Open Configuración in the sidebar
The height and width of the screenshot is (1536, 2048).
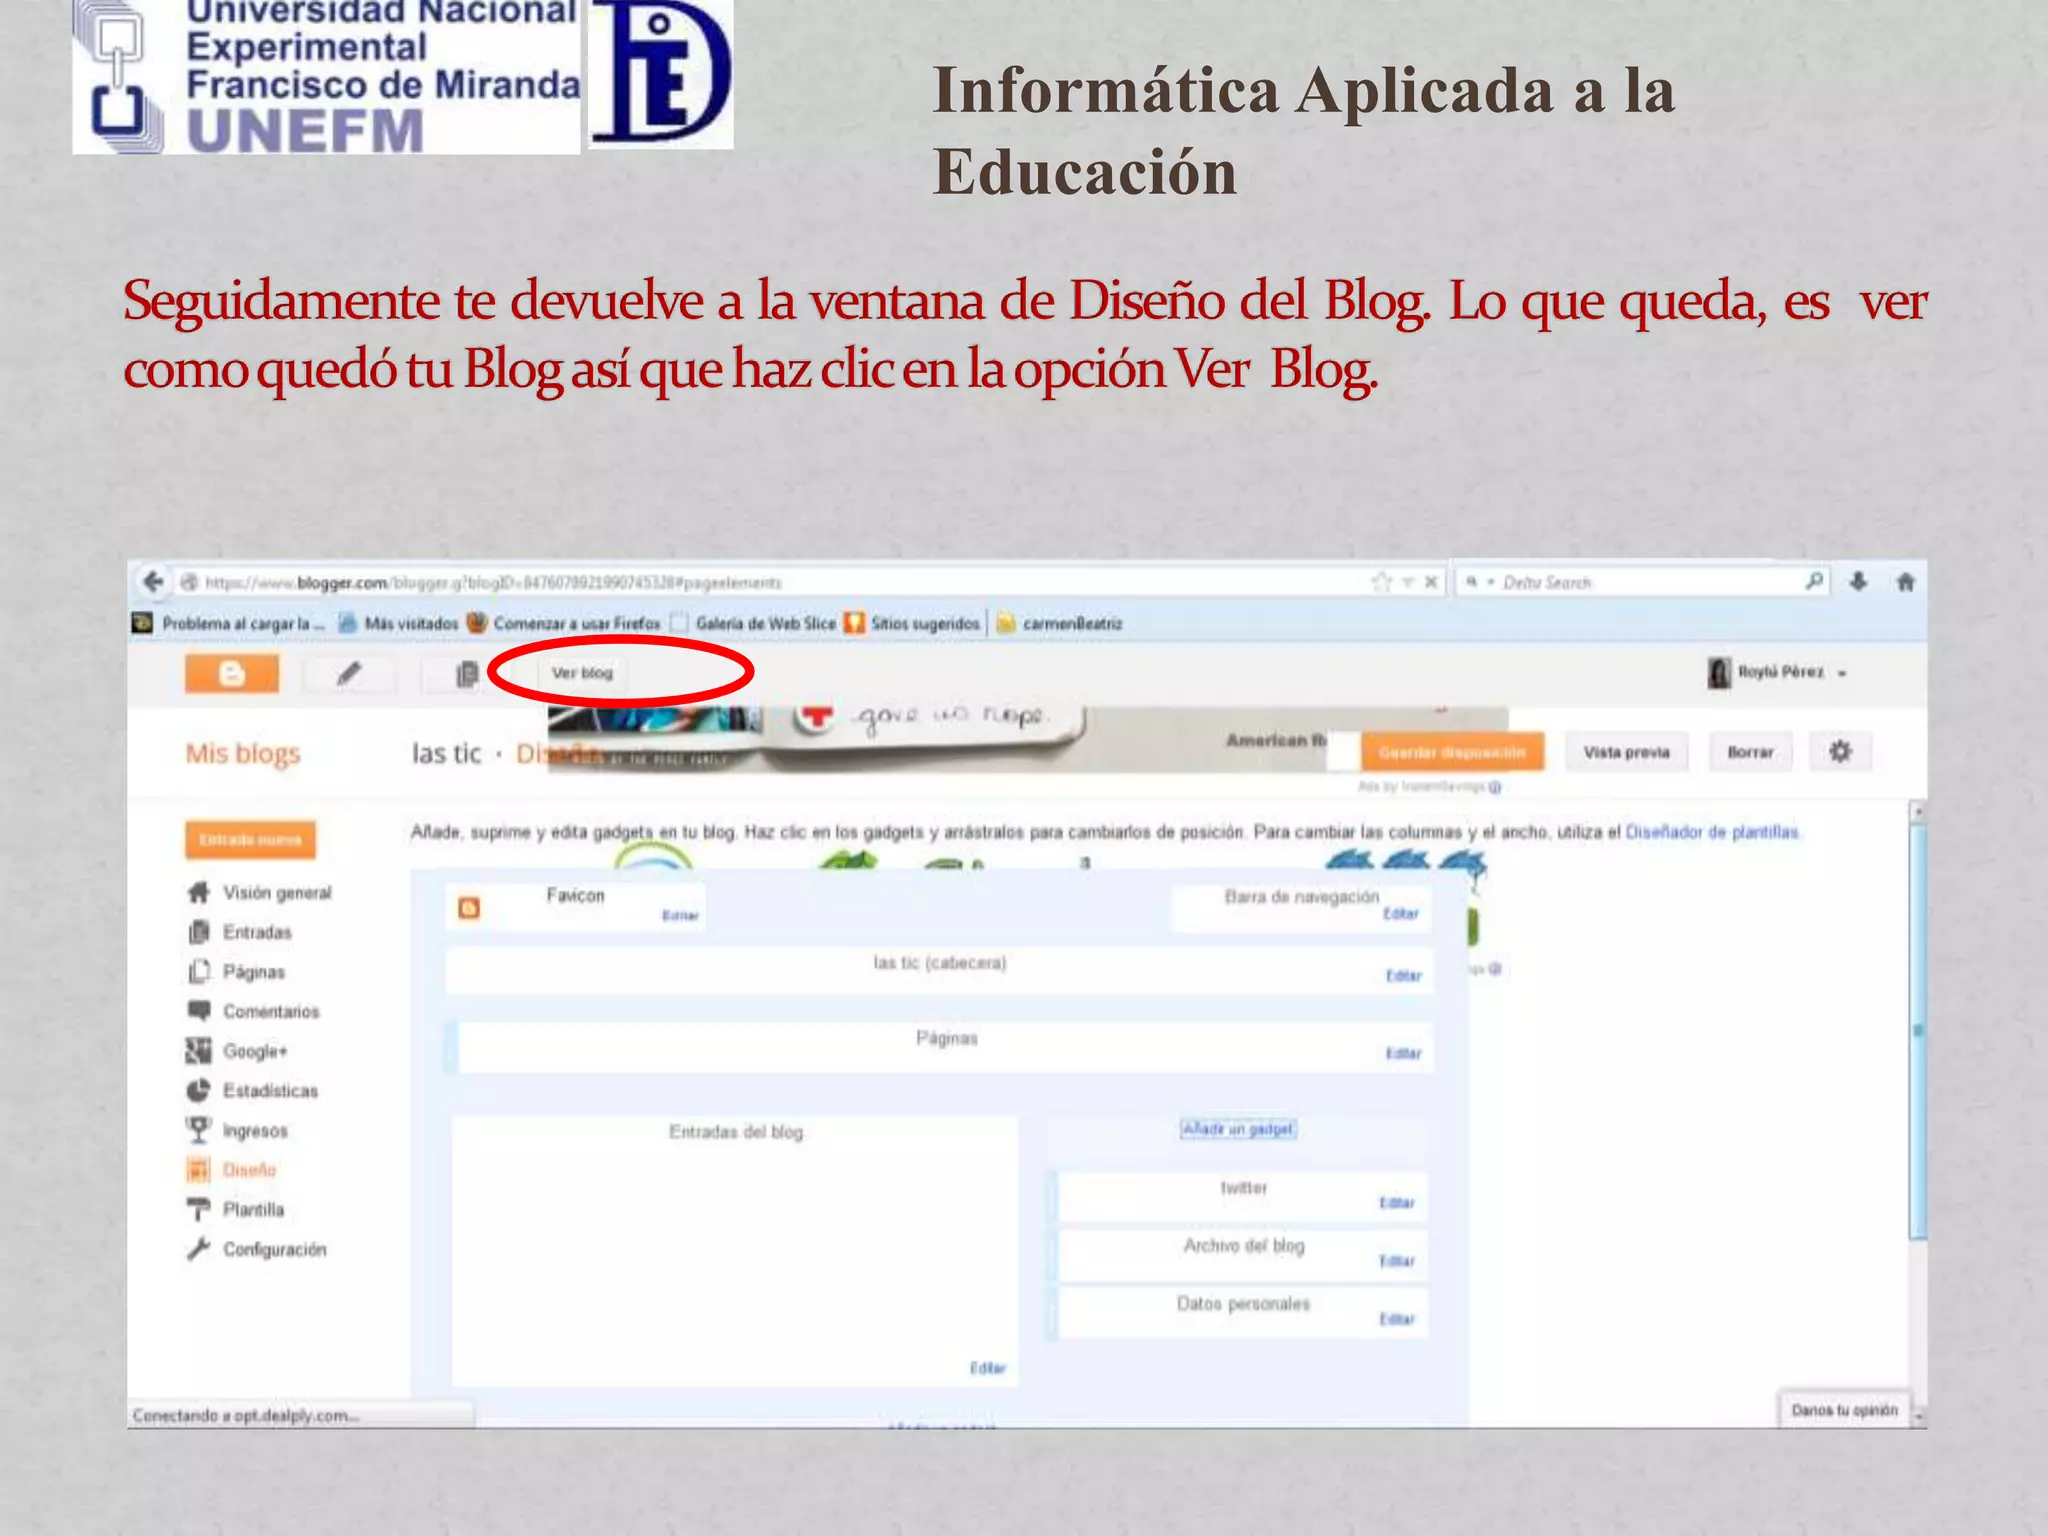(x=274, y=1249)
